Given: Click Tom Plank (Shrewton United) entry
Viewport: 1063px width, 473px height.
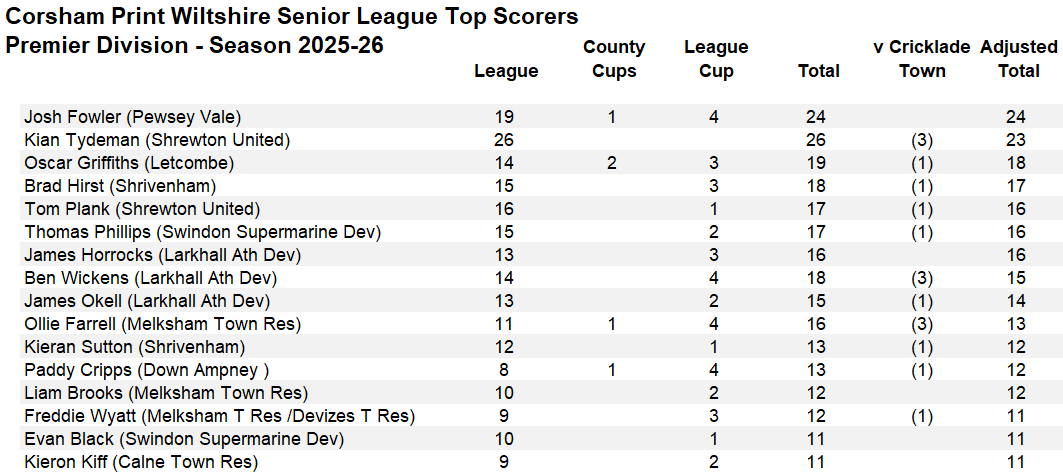Looking at the screenshot, I should (x=142, y=209).
